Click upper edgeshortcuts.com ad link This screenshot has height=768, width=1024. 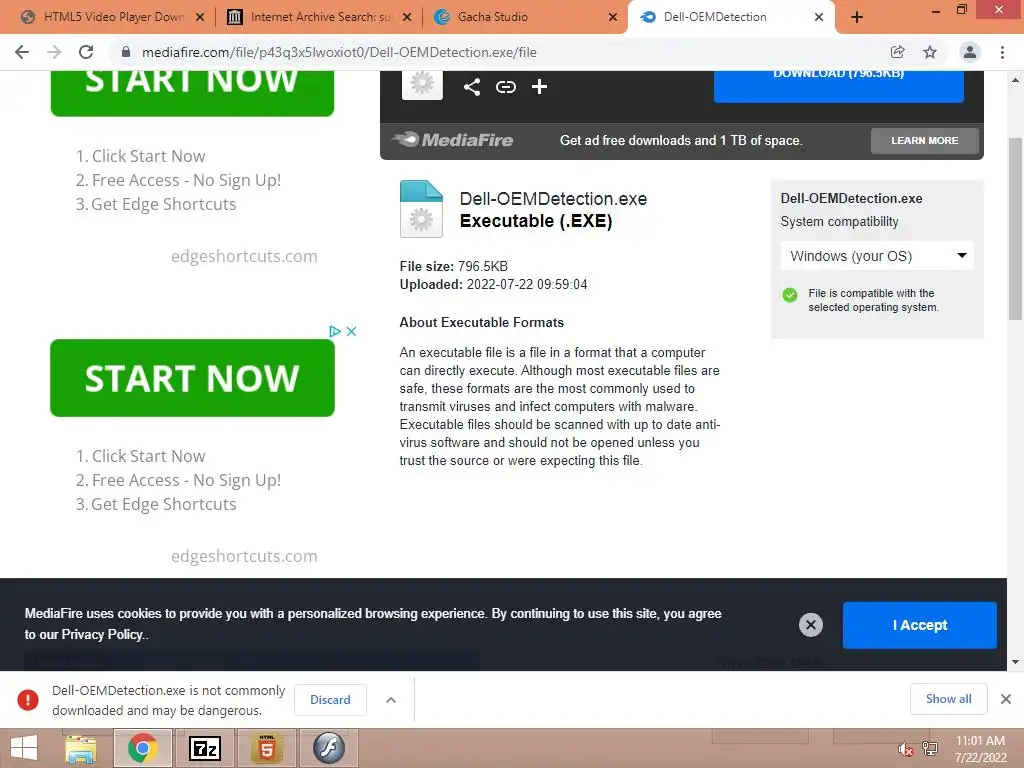[x=244, y=256]
